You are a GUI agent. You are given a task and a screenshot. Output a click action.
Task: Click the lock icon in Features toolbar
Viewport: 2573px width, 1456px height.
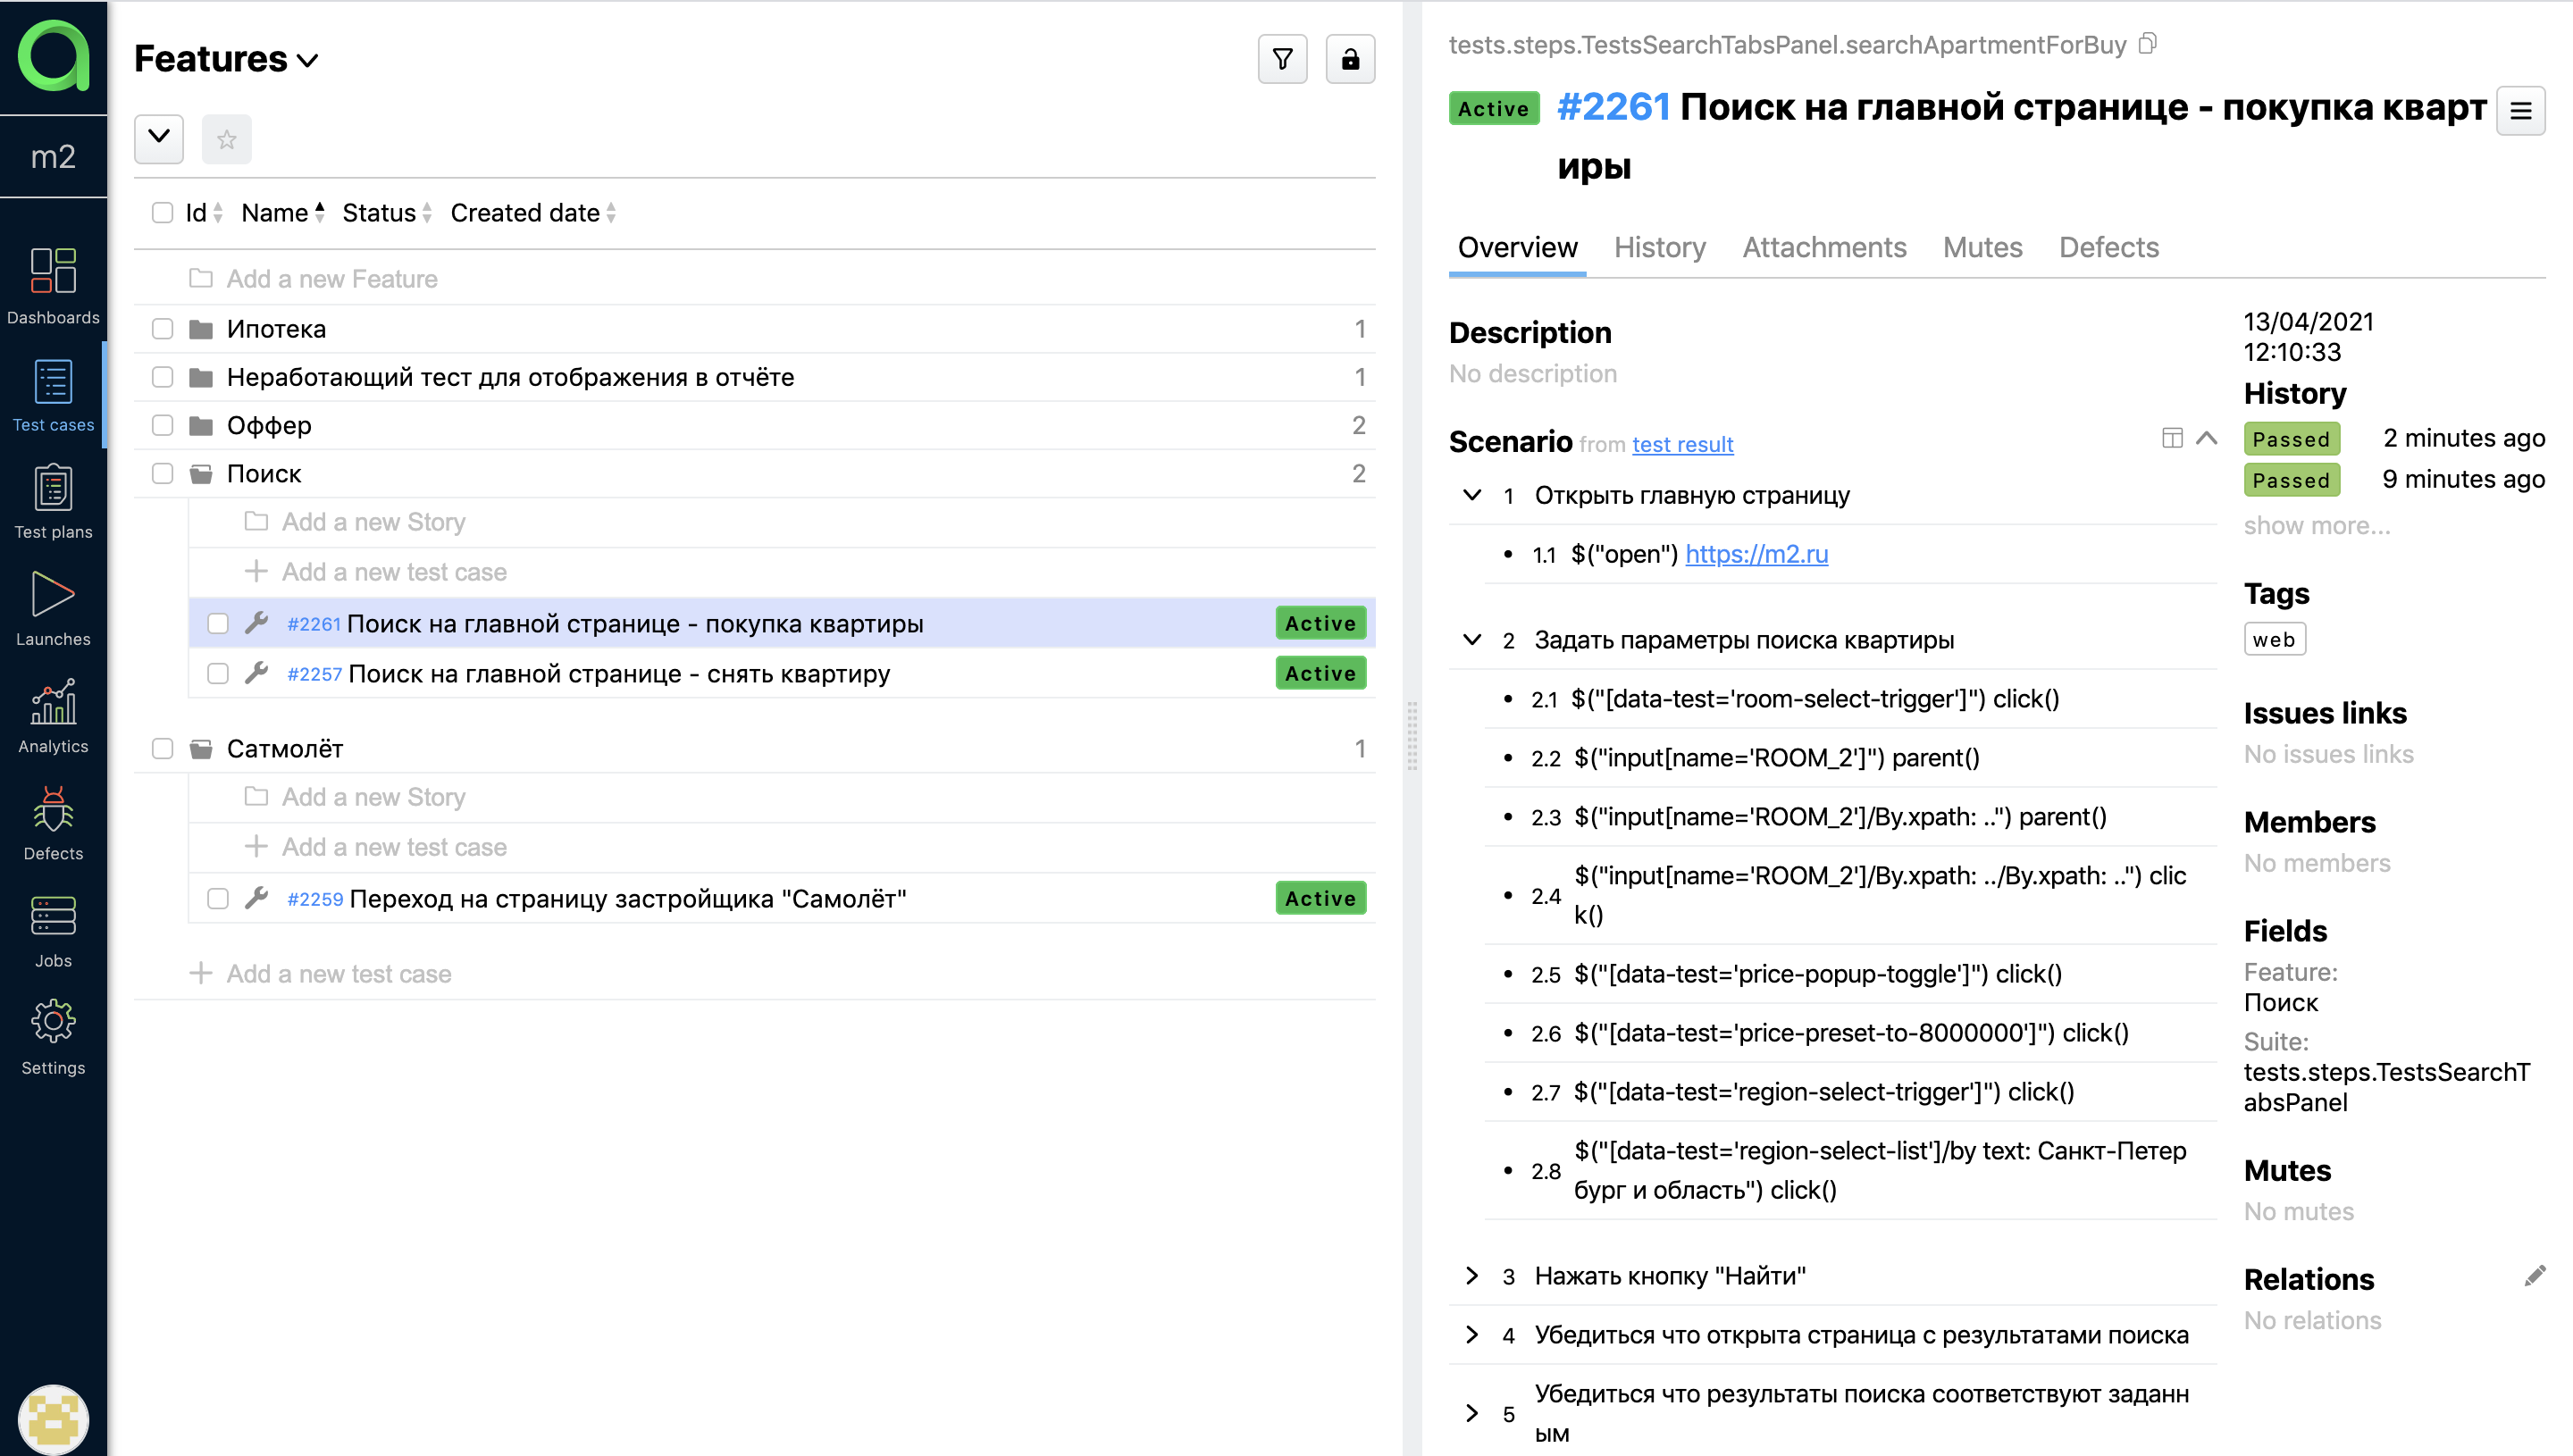[1350, 58]
